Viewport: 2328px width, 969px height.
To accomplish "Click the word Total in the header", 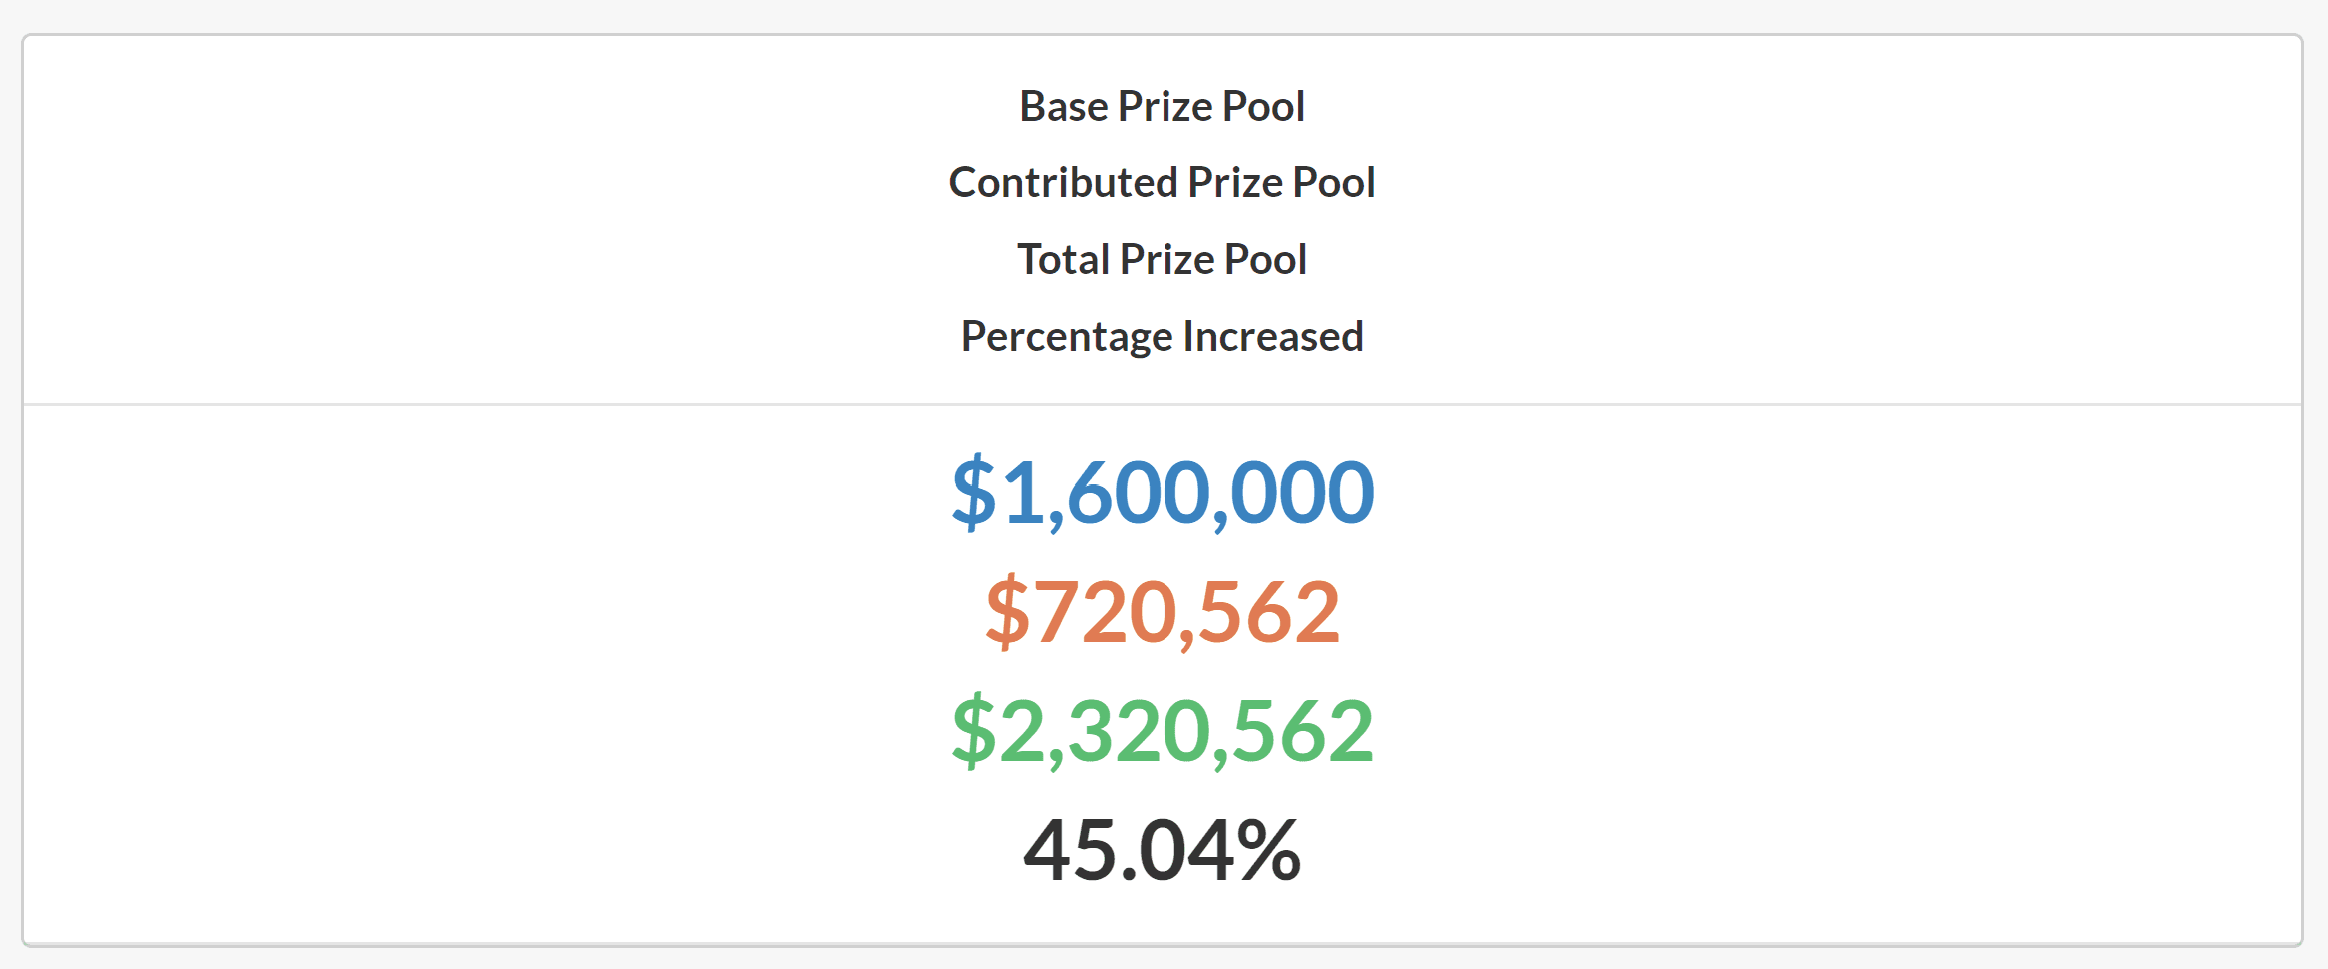I will (x=1063, y=260).
